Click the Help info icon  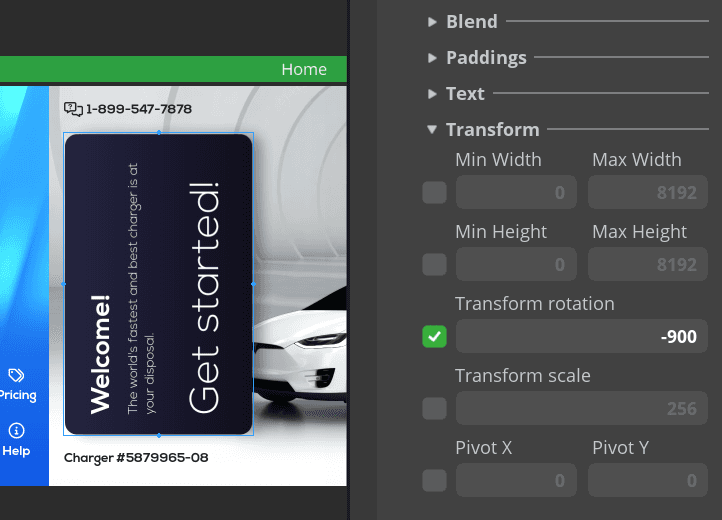click(x=16, y=431)
